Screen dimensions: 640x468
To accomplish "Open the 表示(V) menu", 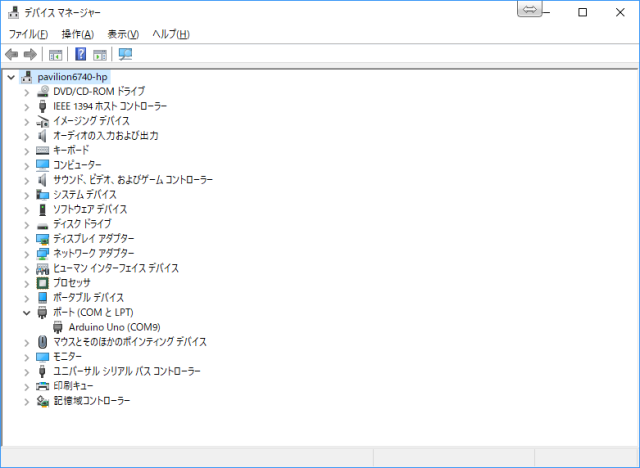I will (x=123, y=34).
